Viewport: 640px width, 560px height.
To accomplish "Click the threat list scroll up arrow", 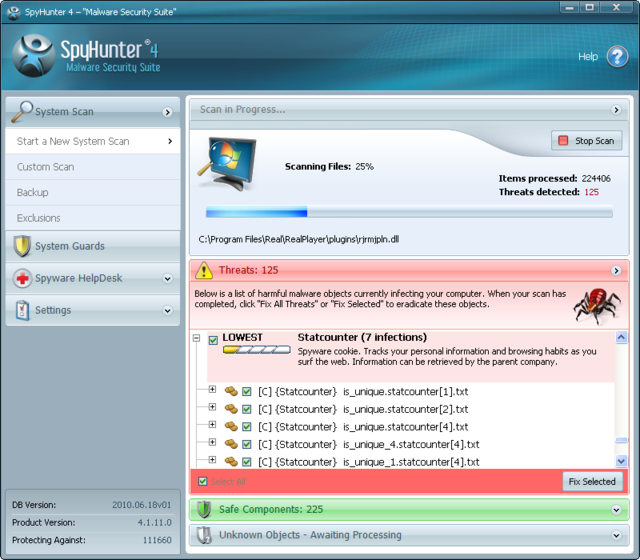I will pyautogui.click(x=621, y=337).
